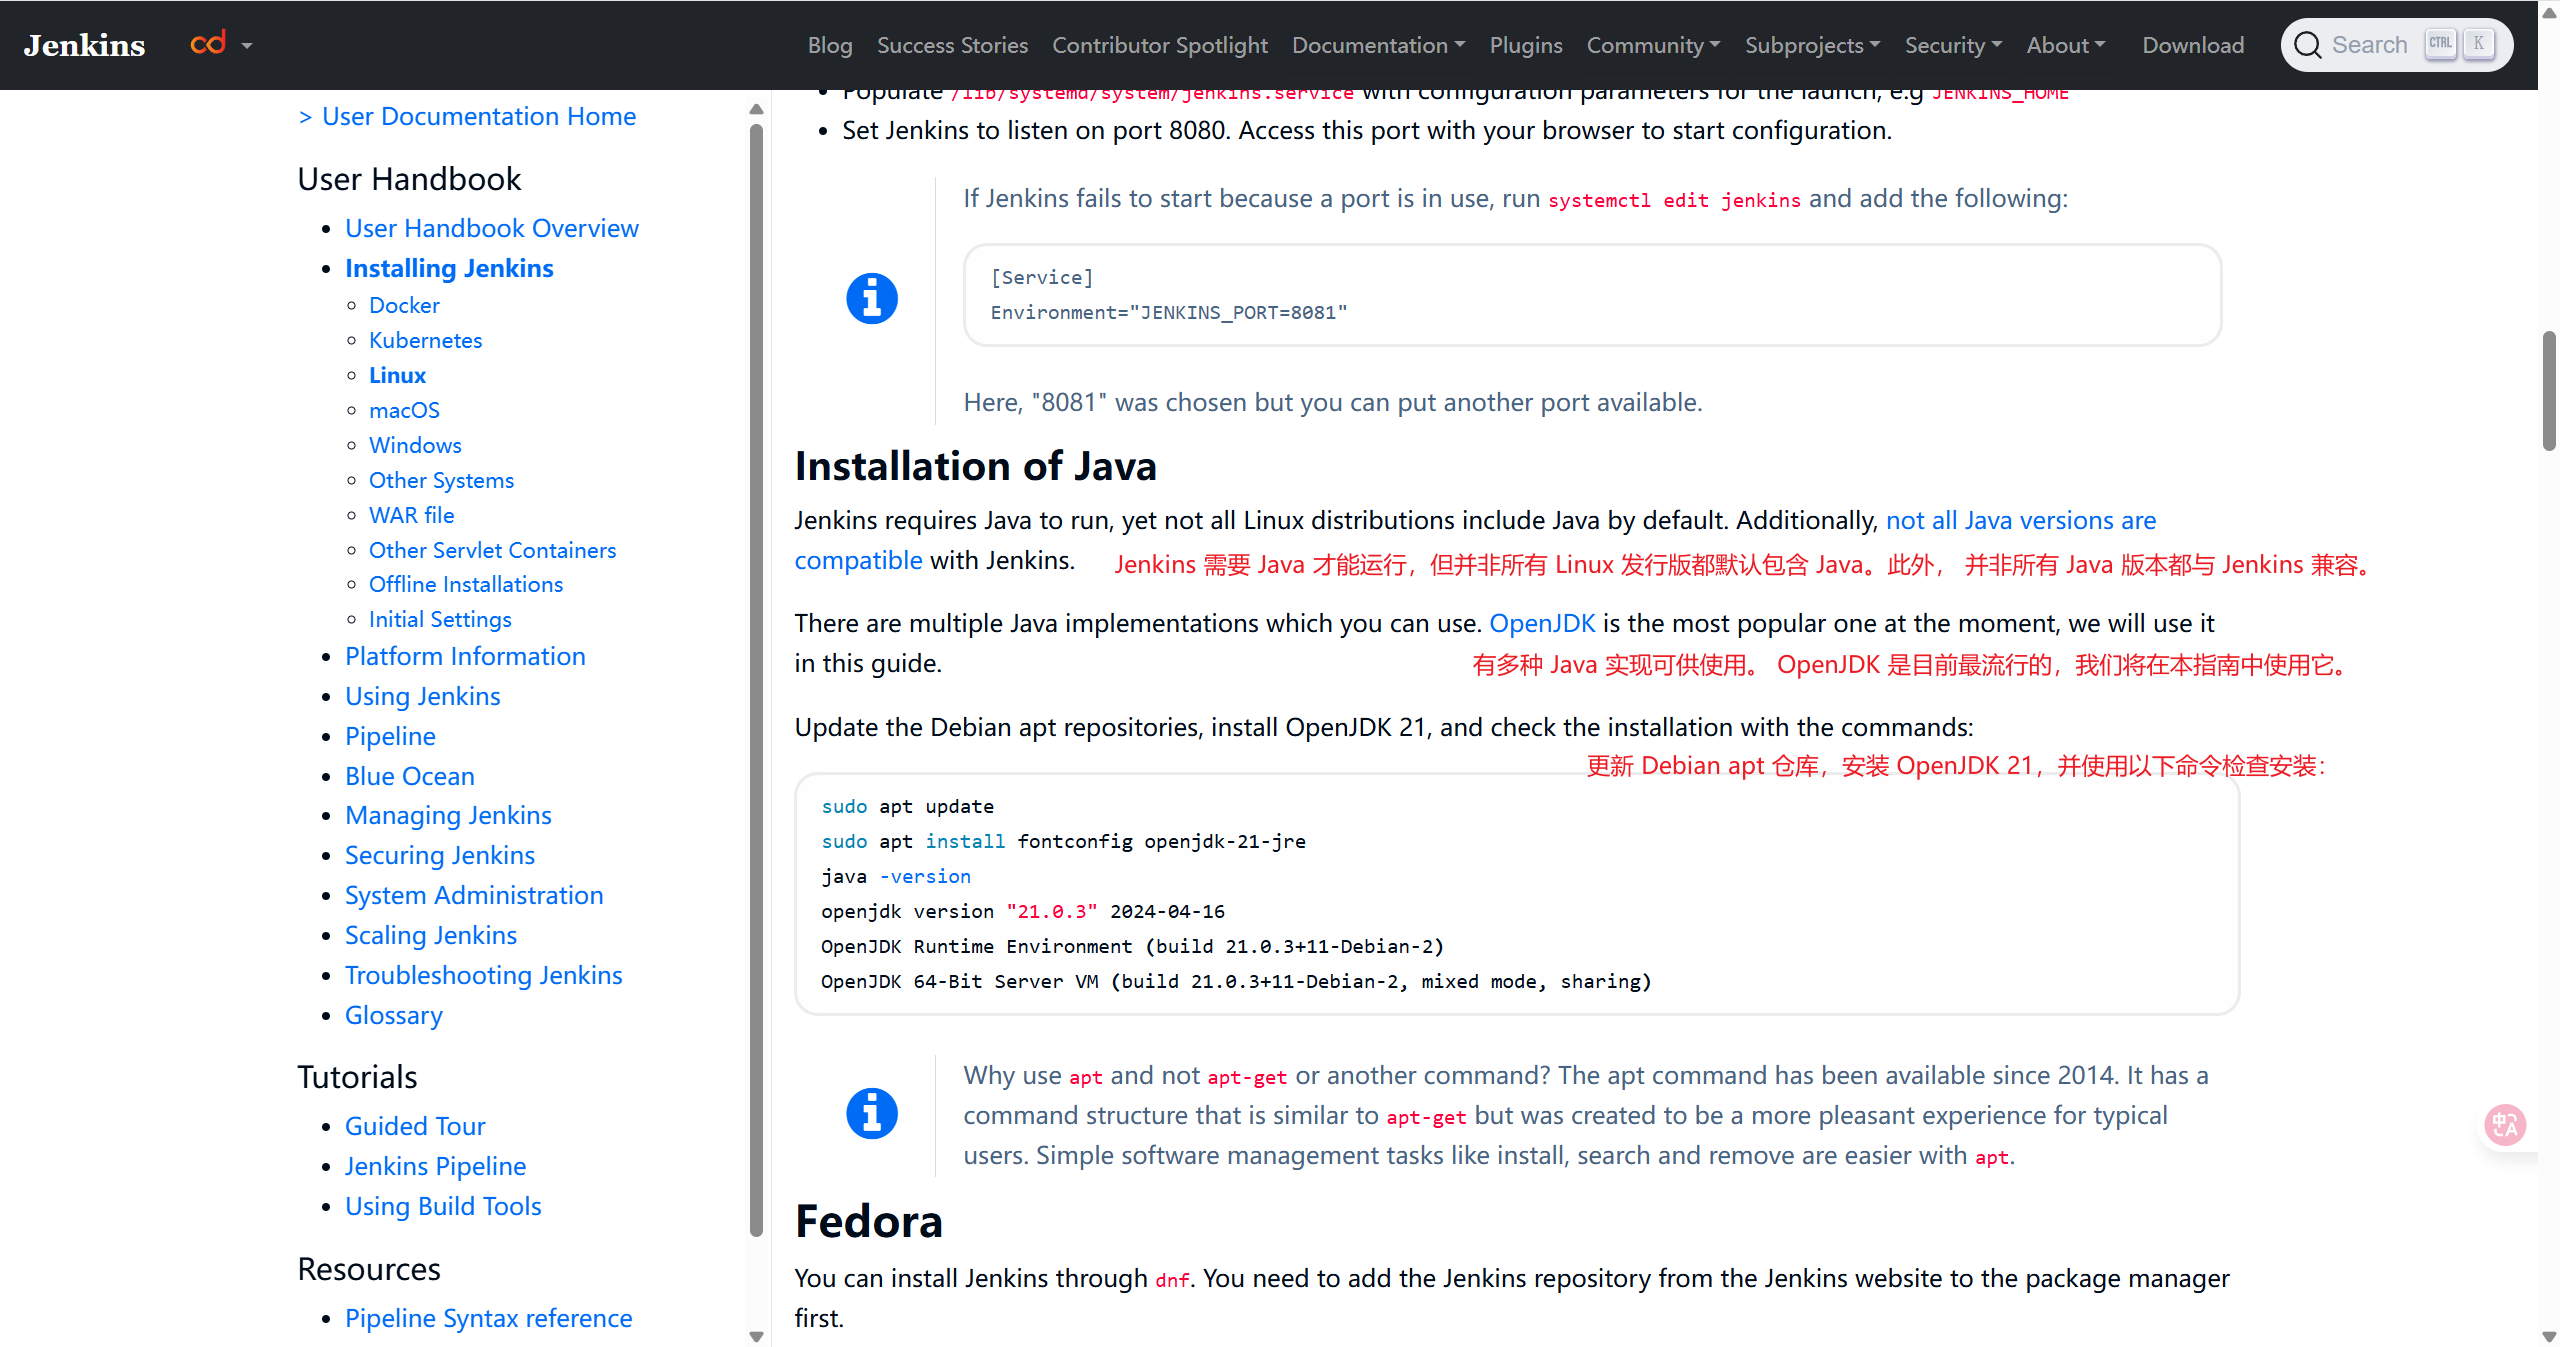Click the info icon beside Service snippet

[872, 298]
